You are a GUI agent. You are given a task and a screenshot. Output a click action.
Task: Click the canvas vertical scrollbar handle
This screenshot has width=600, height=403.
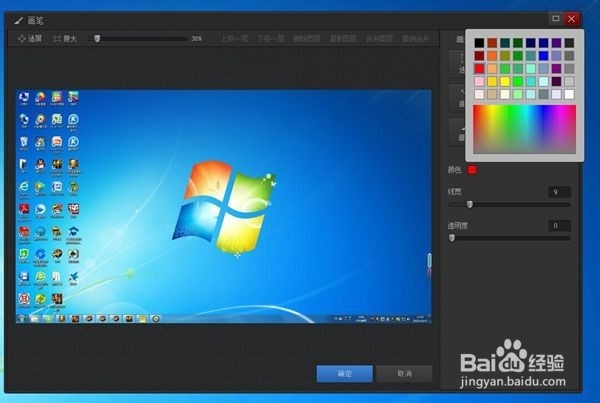pos(429,261)
